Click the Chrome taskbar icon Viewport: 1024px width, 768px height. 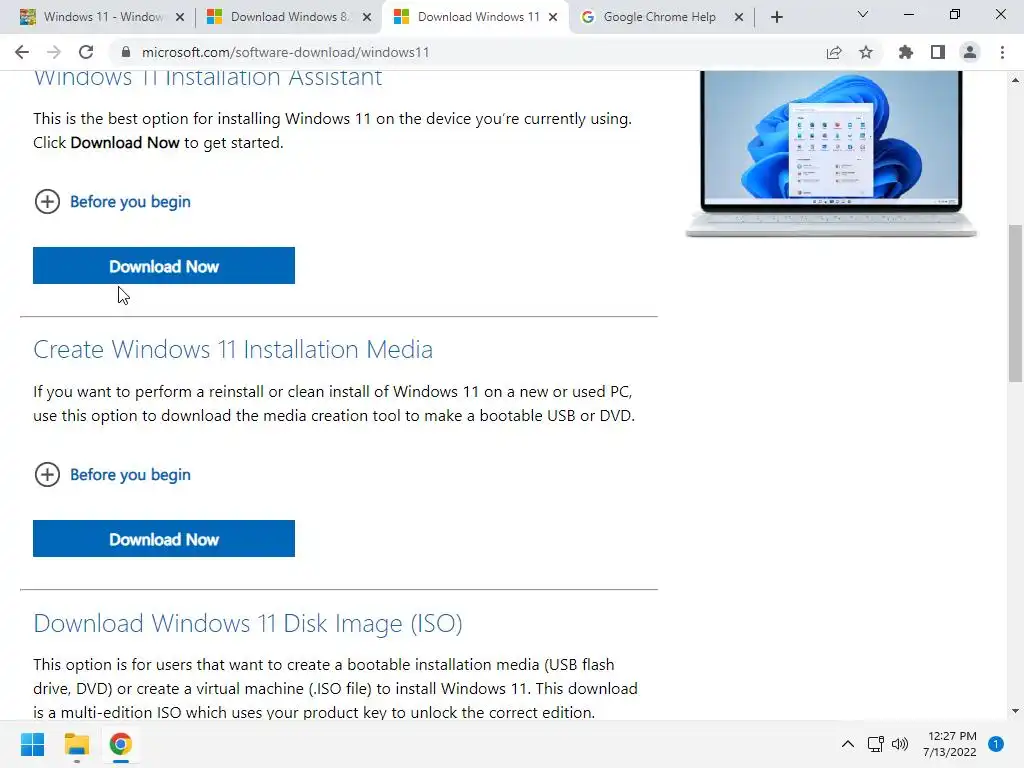[120, 744]
